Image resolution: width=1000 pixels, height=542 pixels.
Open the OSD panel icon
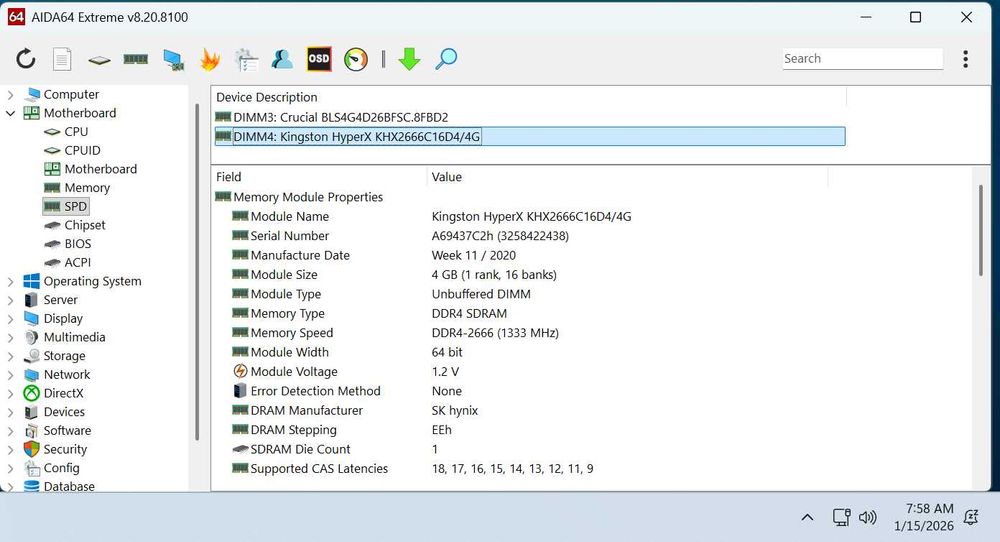click(x=318, y=59)
